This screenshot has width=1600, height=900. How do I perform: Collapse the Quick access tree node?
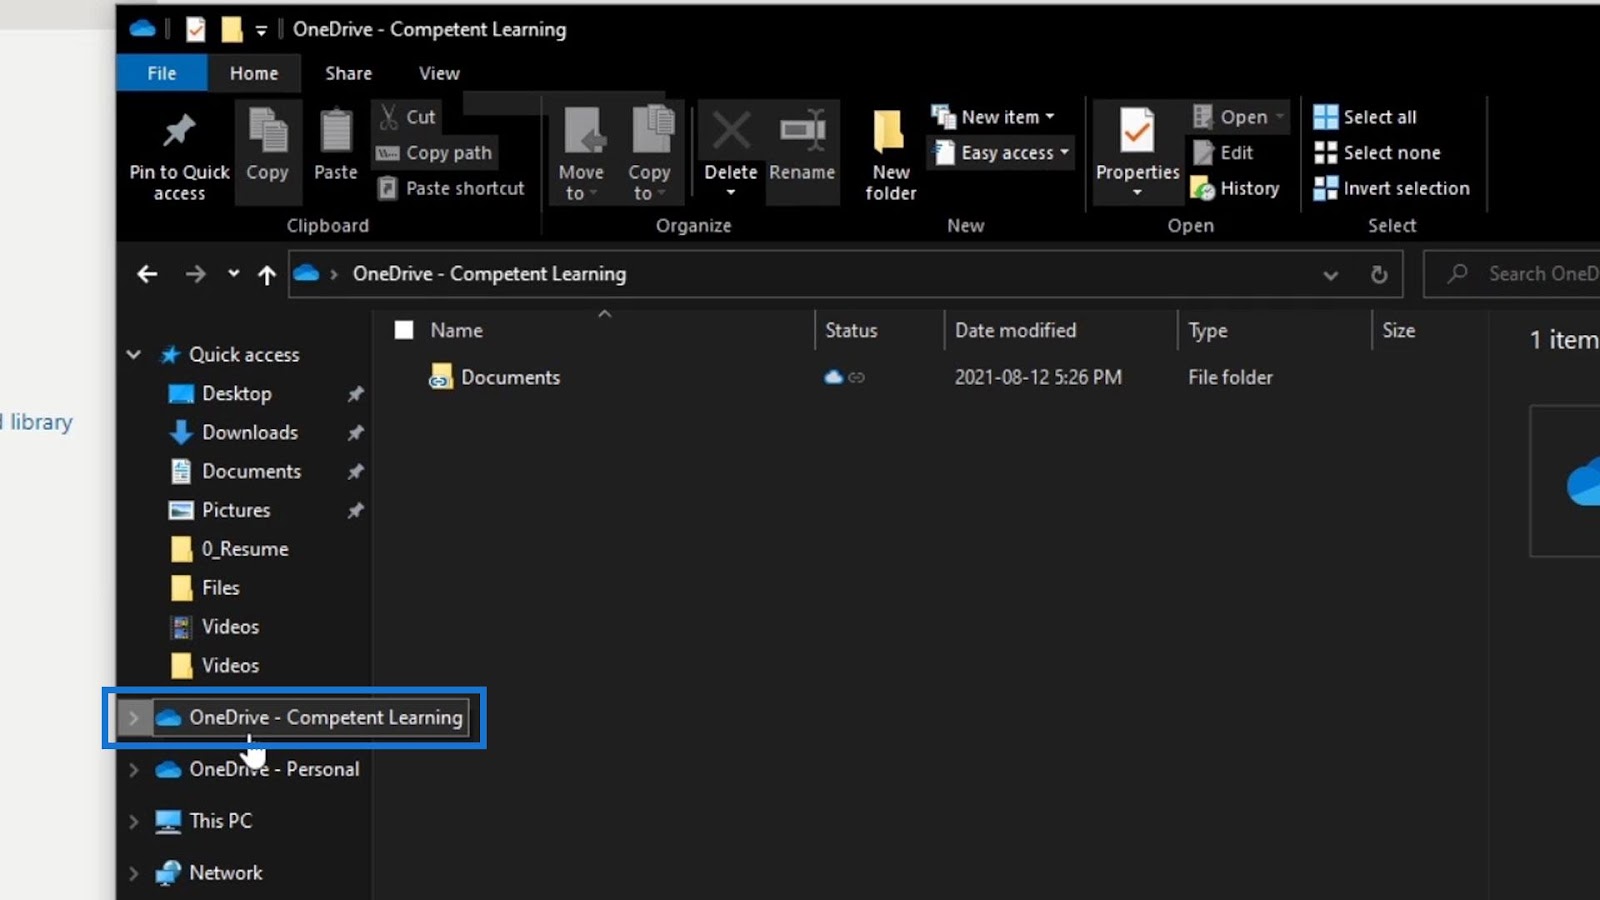point(134,354)
